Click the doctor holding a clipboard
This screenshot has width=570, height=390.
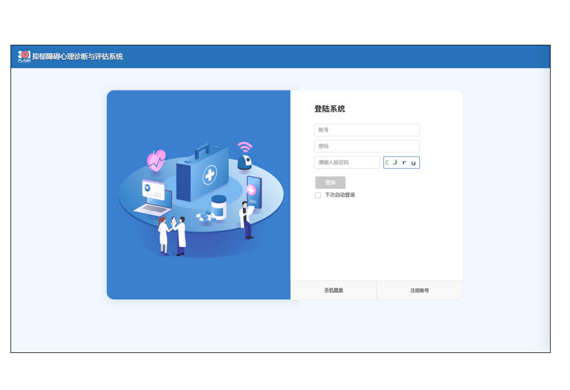pyautogui.click(x=247, y=220)
